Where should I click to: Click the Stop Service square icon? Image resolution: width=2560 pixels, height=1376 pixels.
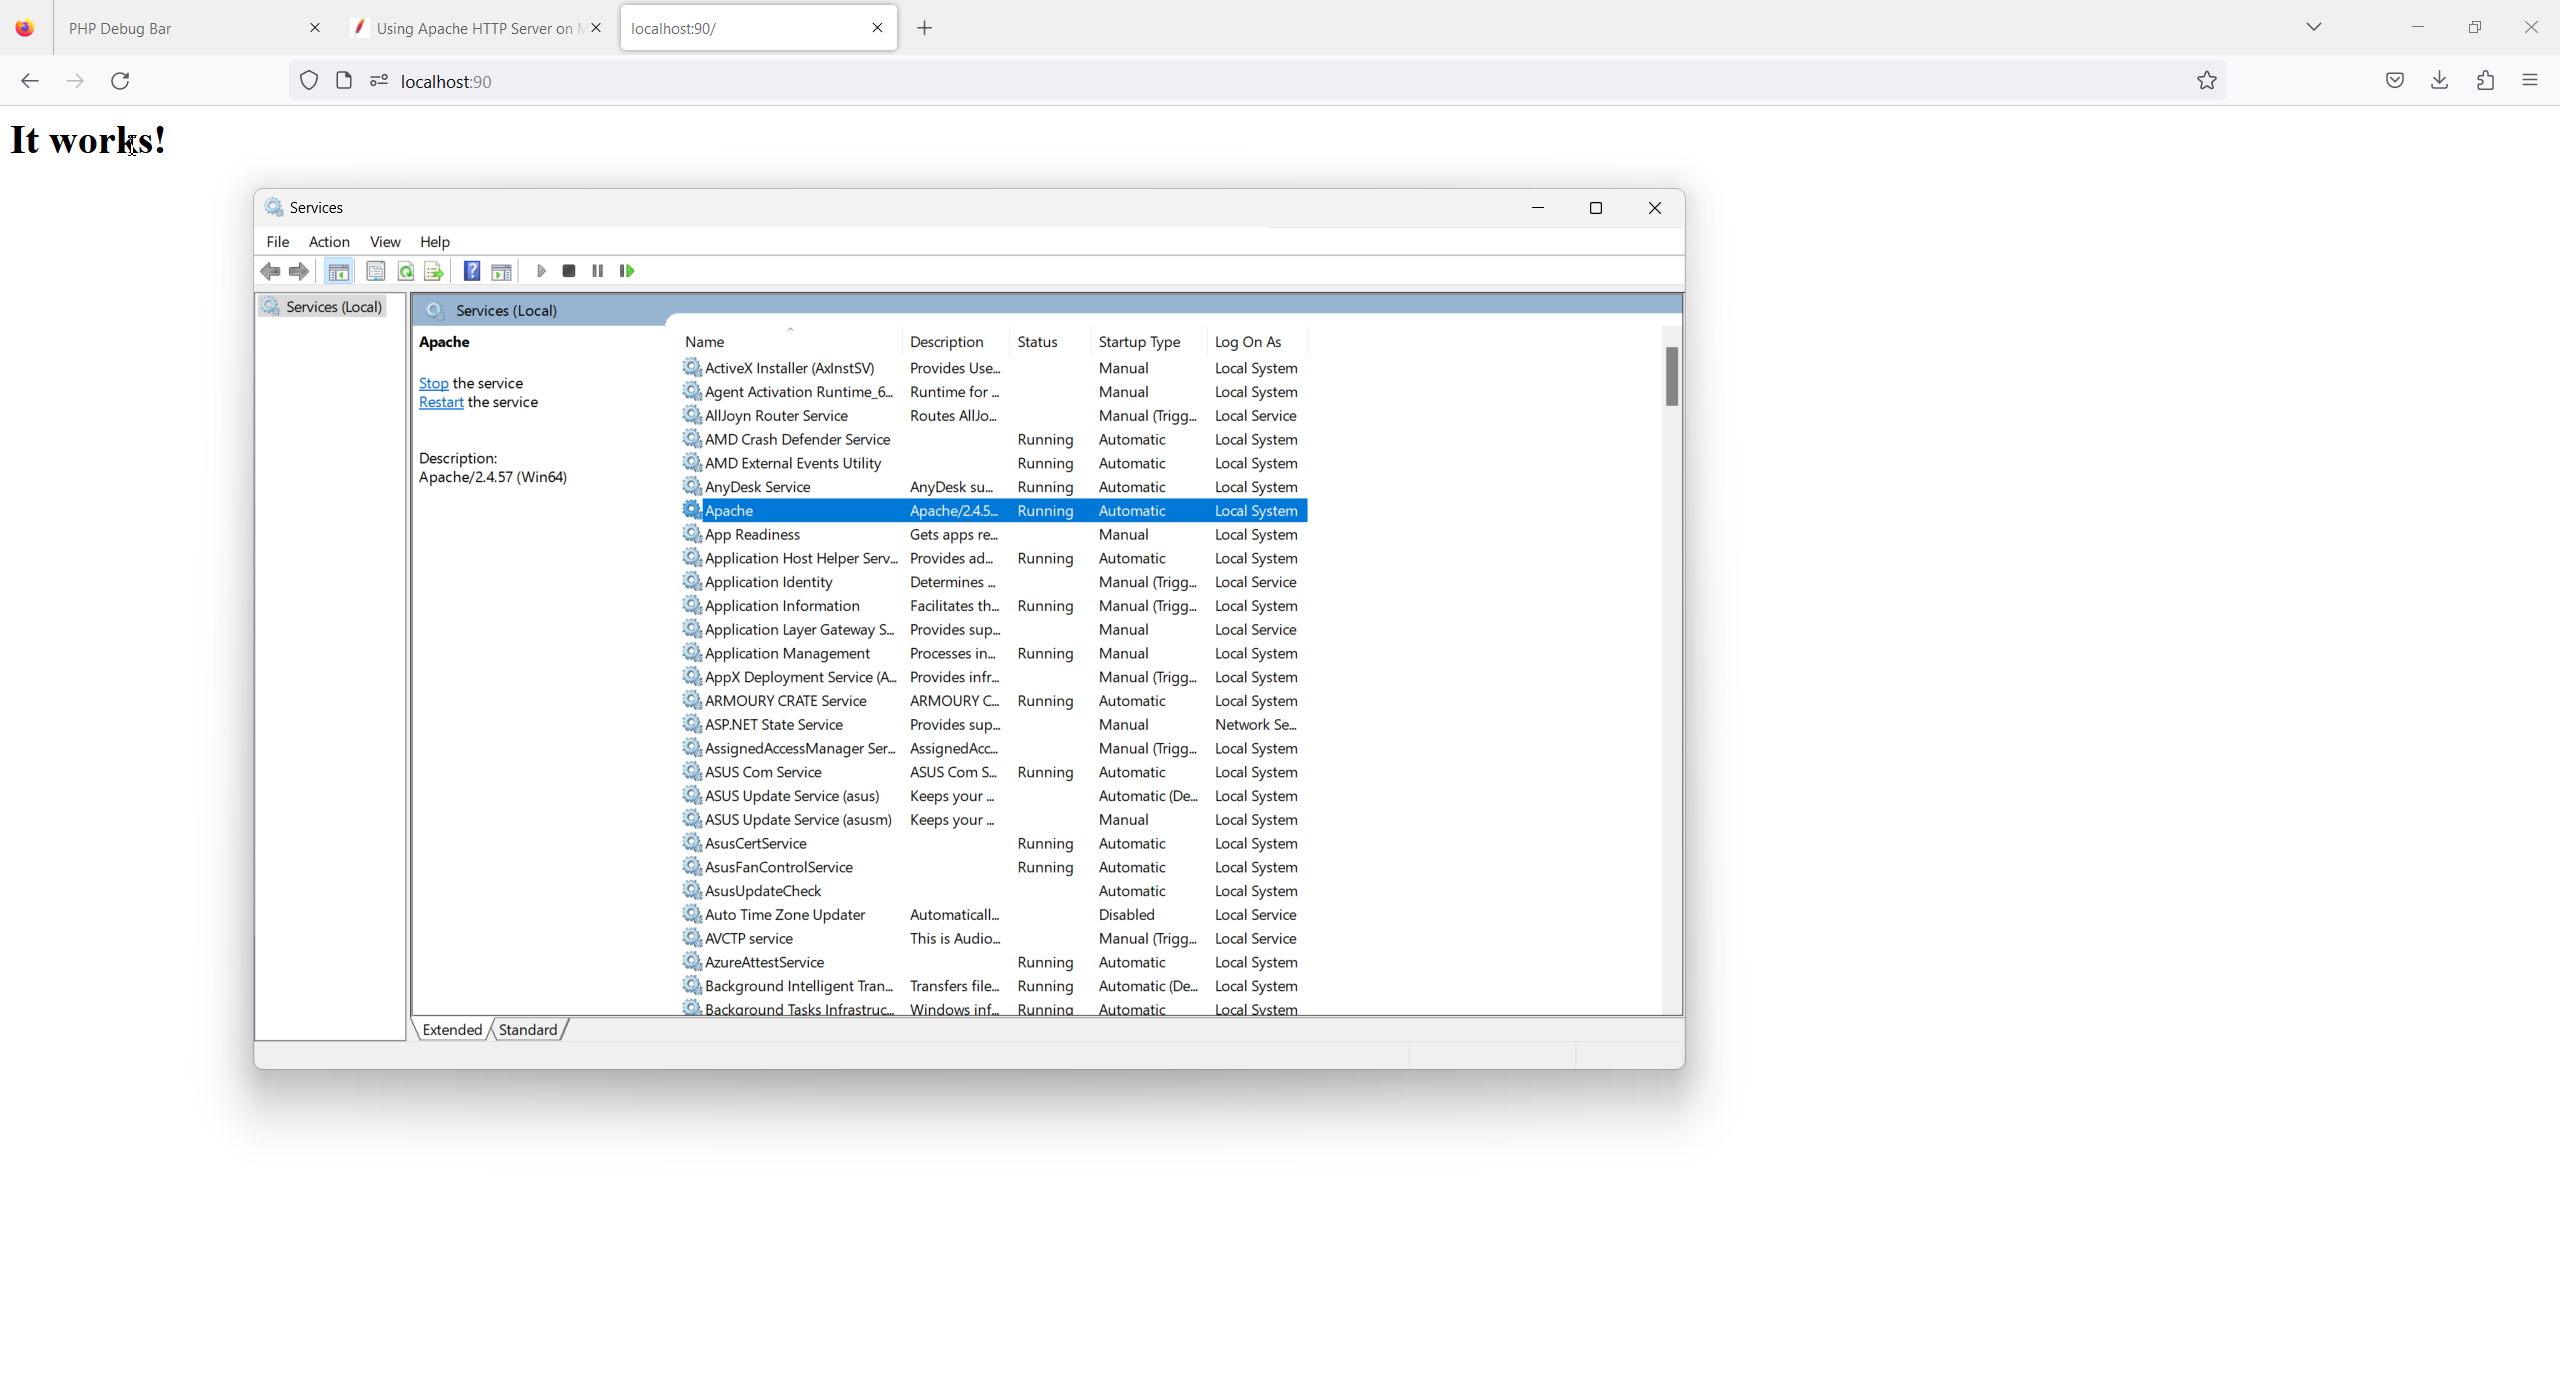569,271
